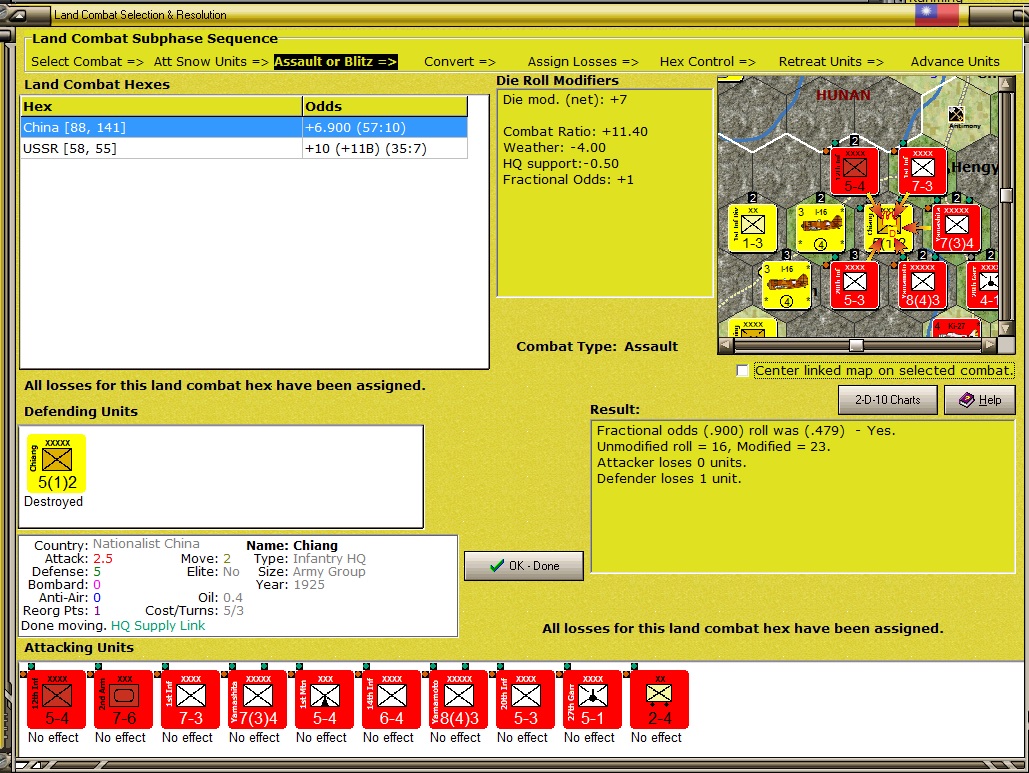The height and width of the screenshot is (773, 1029).
Task: Open the 2-D-10 Charts
Action: (887, 400)
